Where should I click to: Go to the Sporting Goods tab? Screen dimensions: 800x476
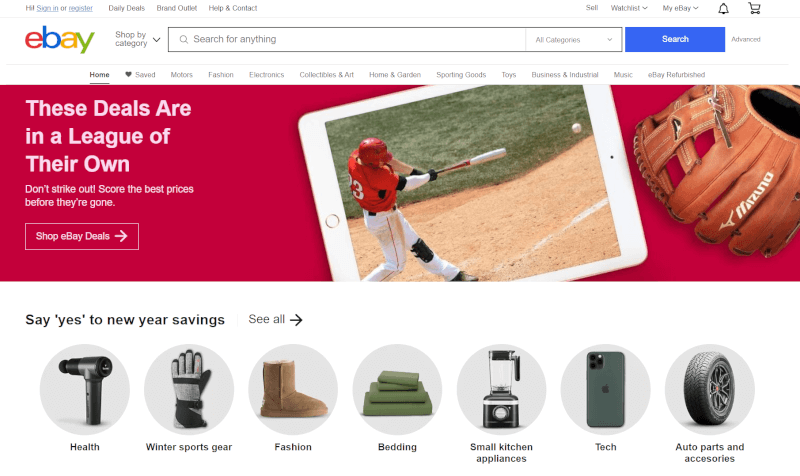pos(461,74)
